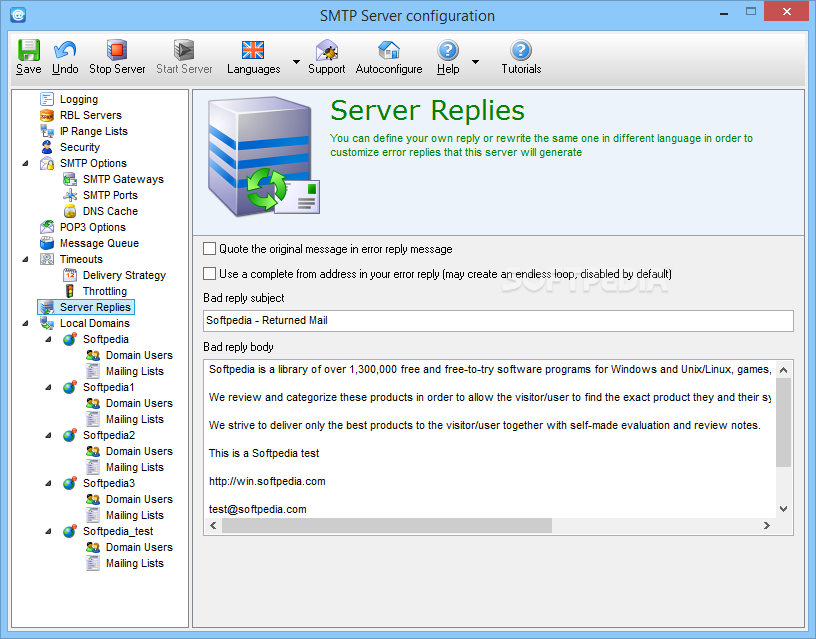
Task: Open Support with the bug icon
Action: click(x=327, y=50)
